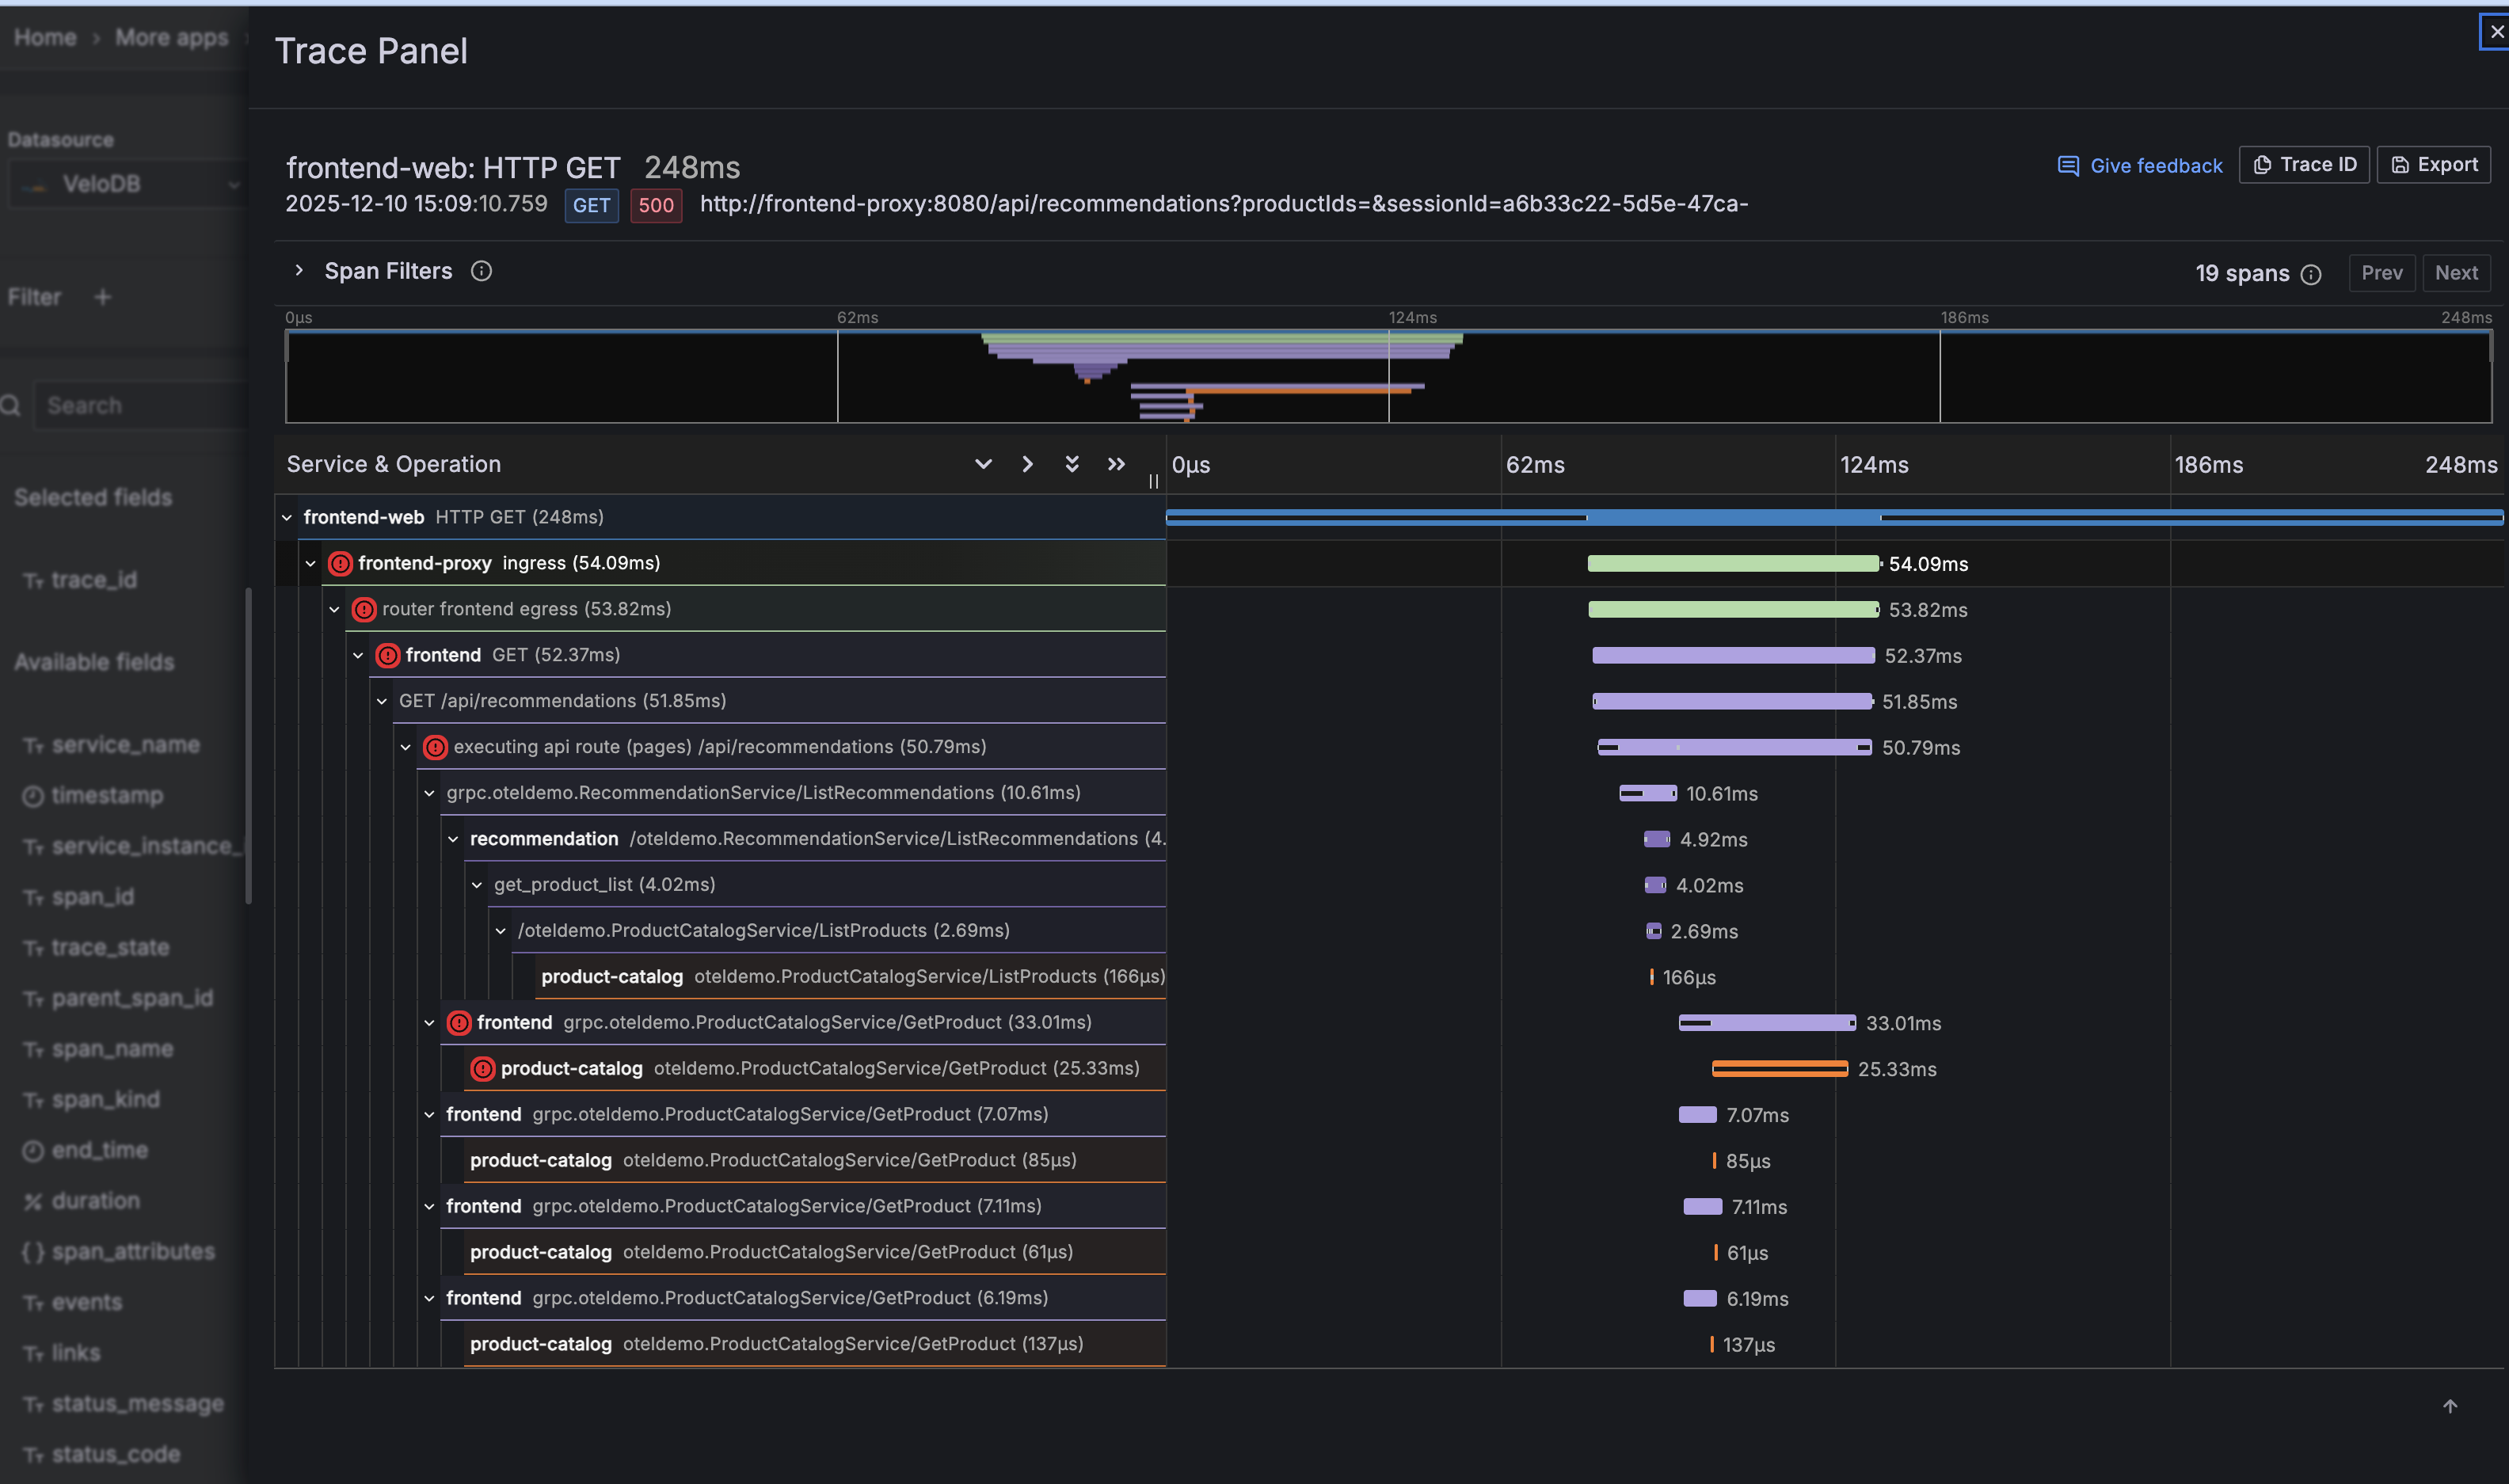Expand the Span Filters section
Image resolution: width=2509 pixels, height=1484 pixels.
pyautogui.click(x=298, y=271)
